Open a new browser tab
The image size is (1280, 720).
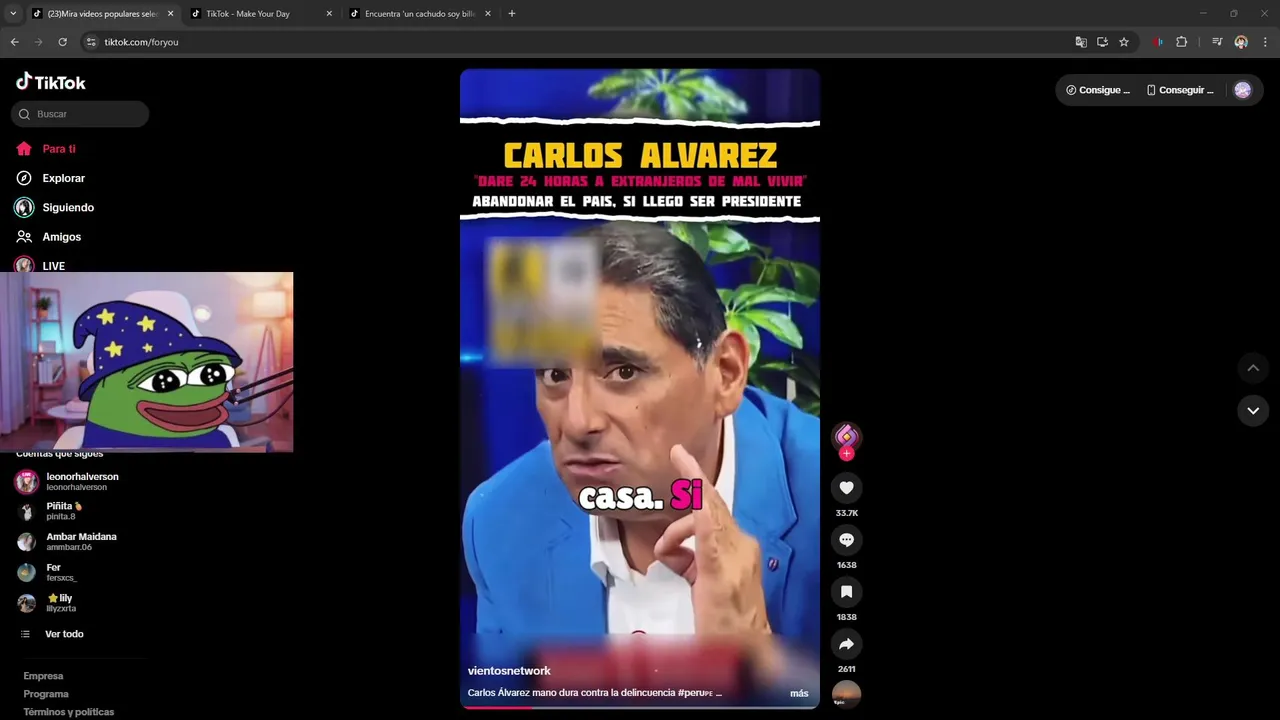click(512, 14)
